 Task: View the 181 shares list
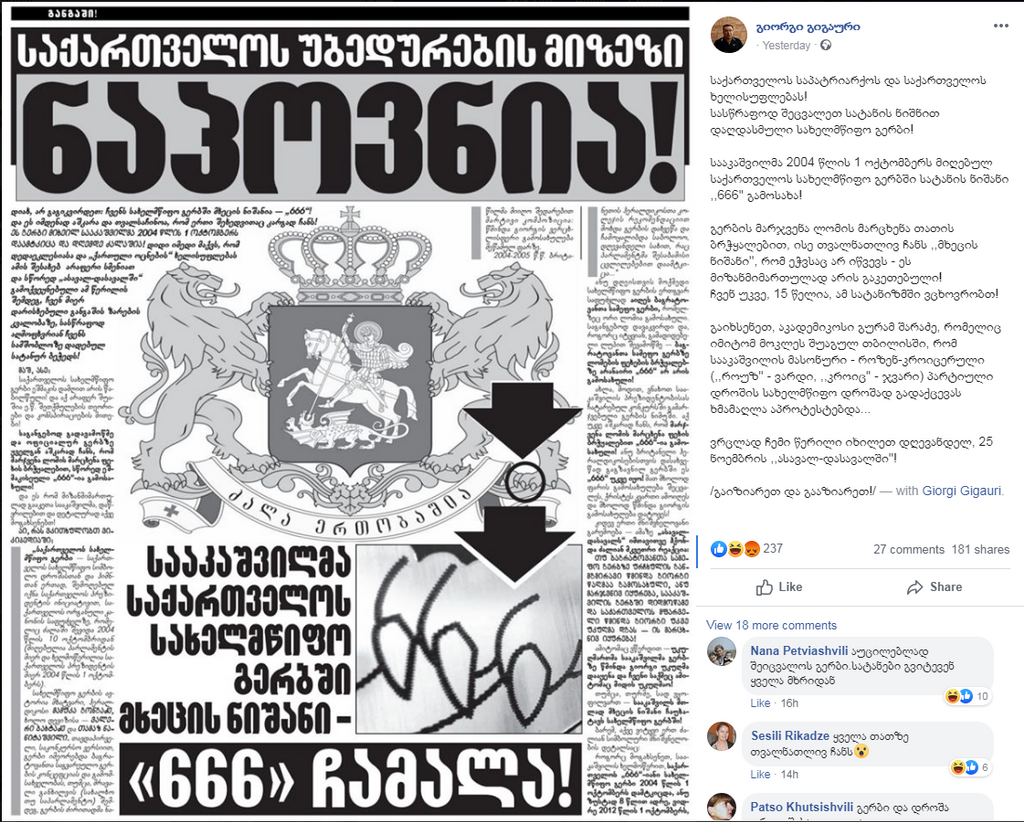(x=980, y=550)
